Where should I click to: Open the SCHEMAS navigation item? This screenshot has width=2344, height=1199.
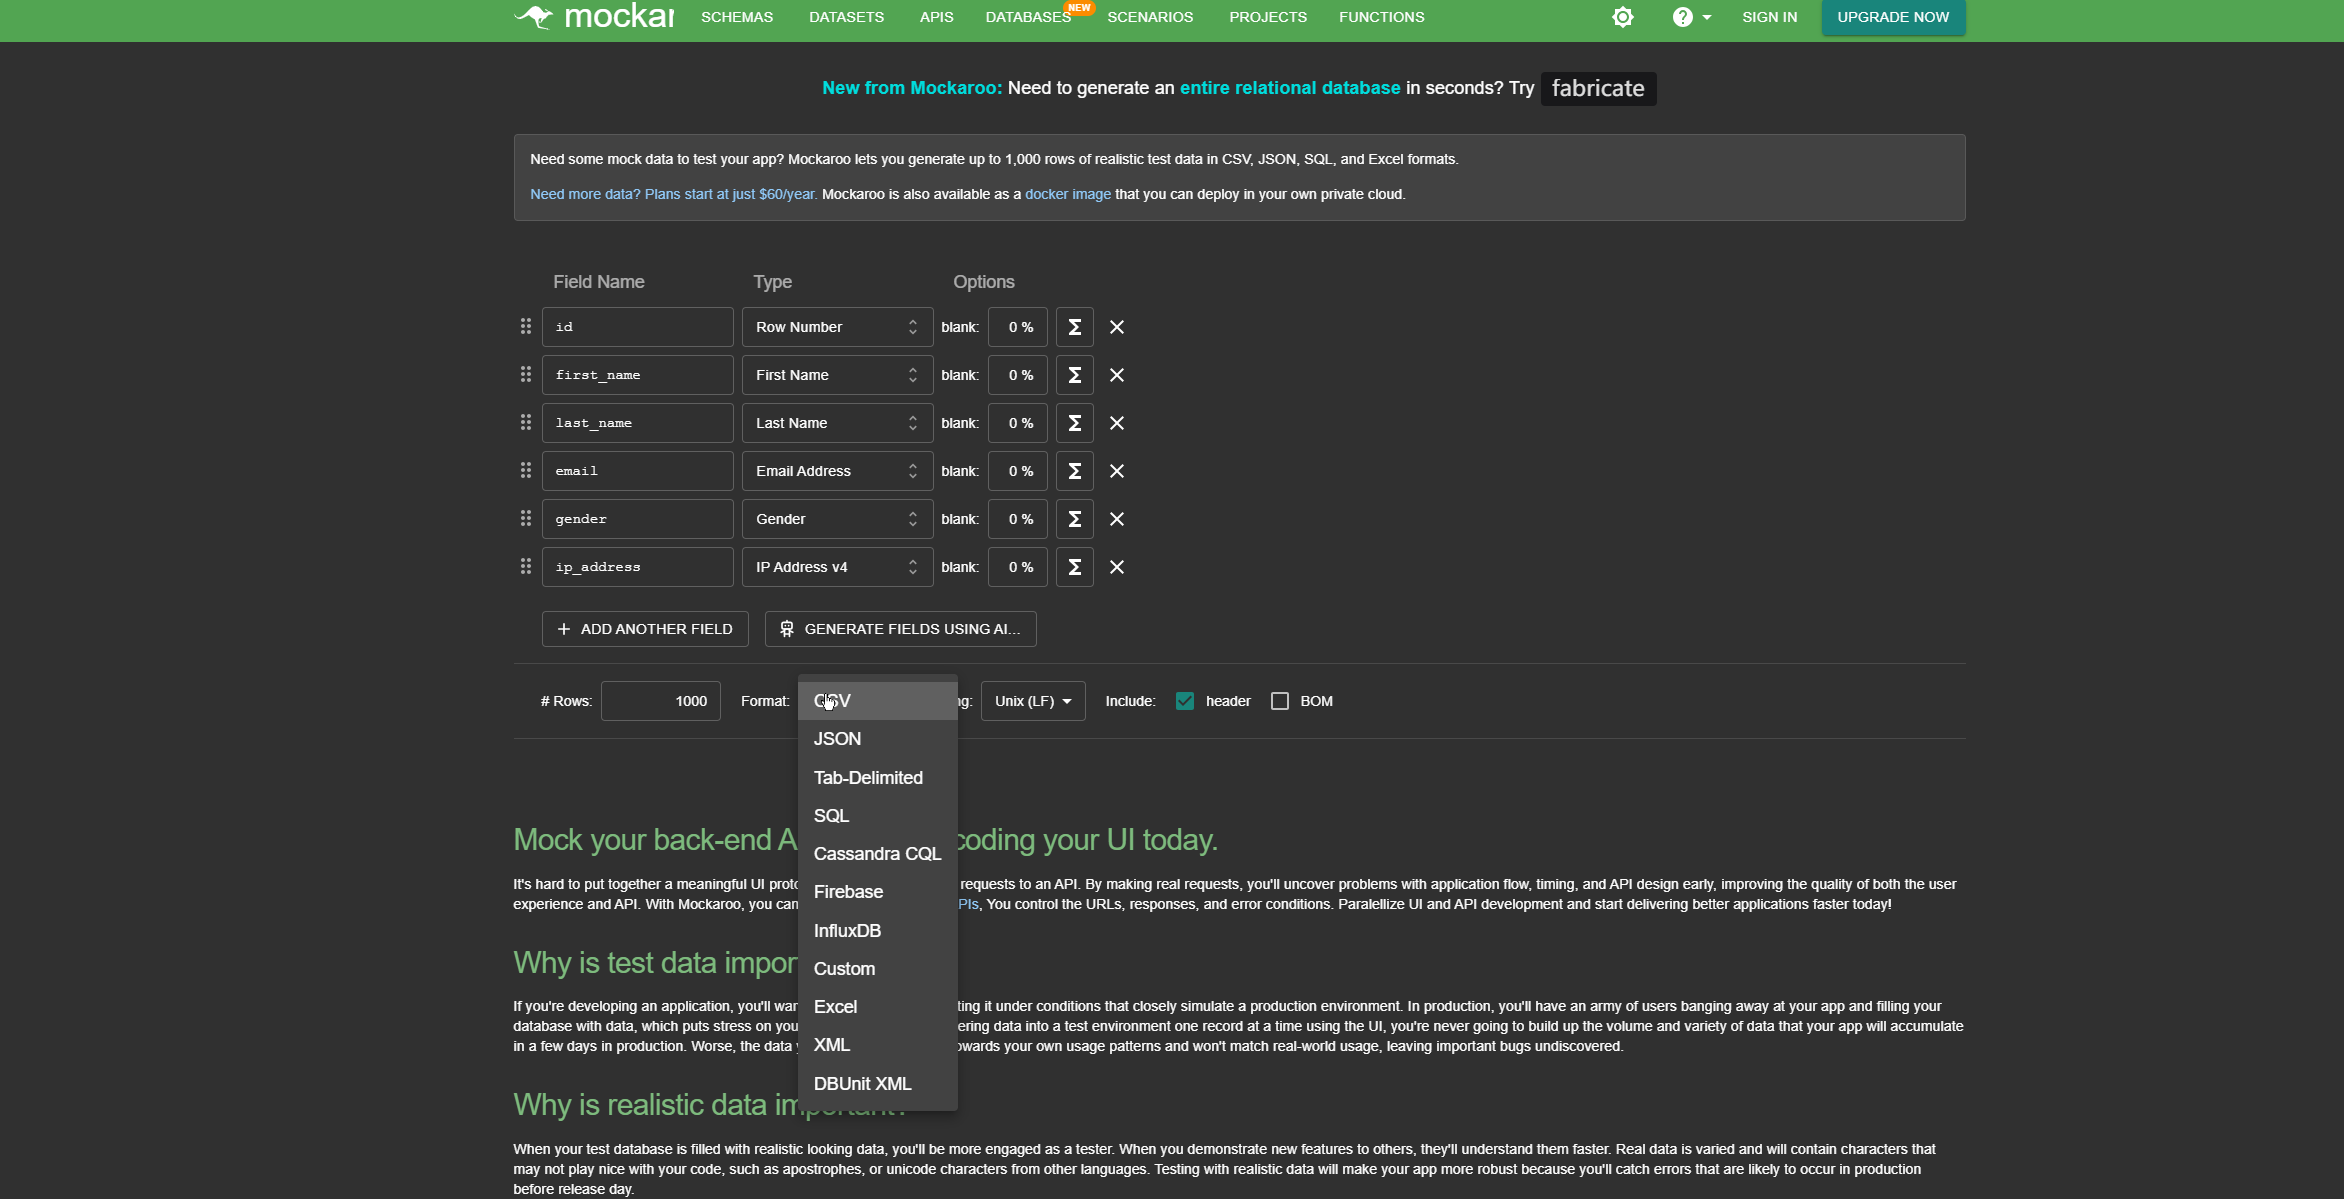(736, 17)
